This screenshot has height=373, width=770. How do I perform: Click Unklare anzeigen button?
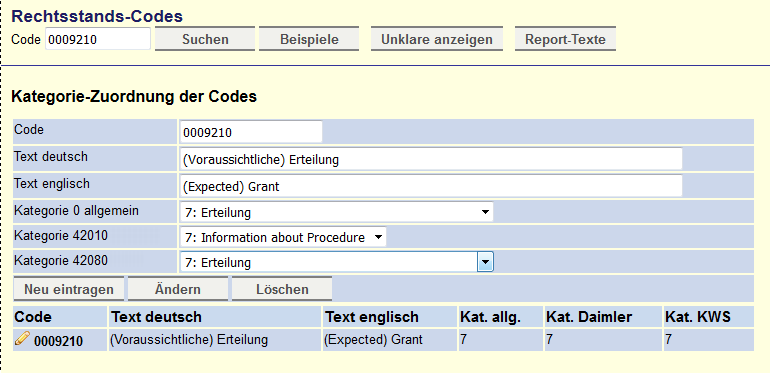pyautogui.click(x=437, y=39)
